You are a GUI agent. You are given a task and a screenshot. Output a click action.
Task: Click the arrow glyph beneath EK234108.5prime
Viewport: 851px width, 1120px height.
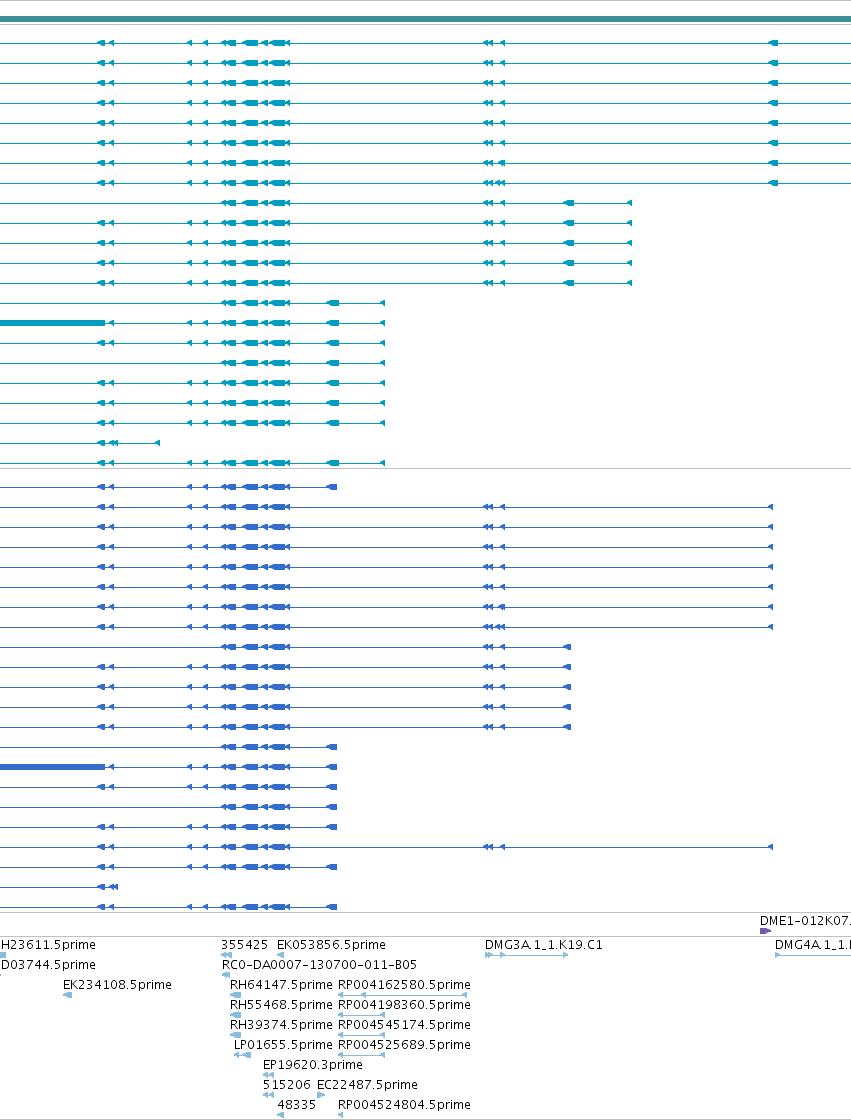pyautogui.click(x=67, y=995)
